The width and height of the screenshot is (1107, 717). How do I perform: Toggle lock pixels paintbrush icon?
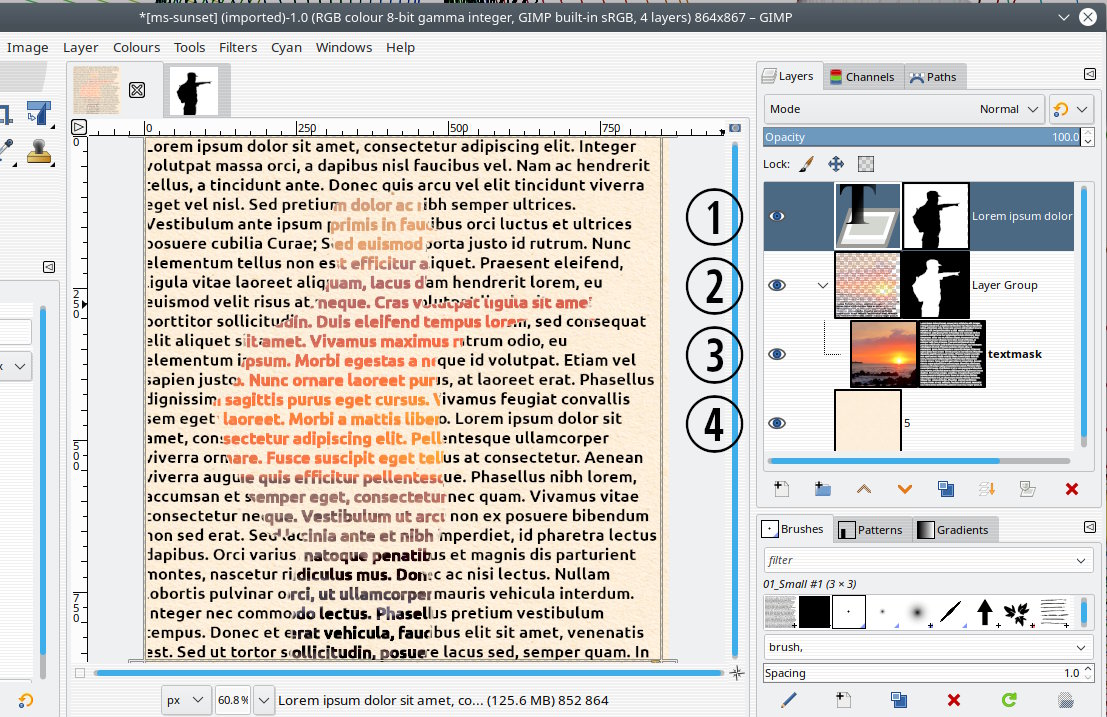[x=807, y=164]
